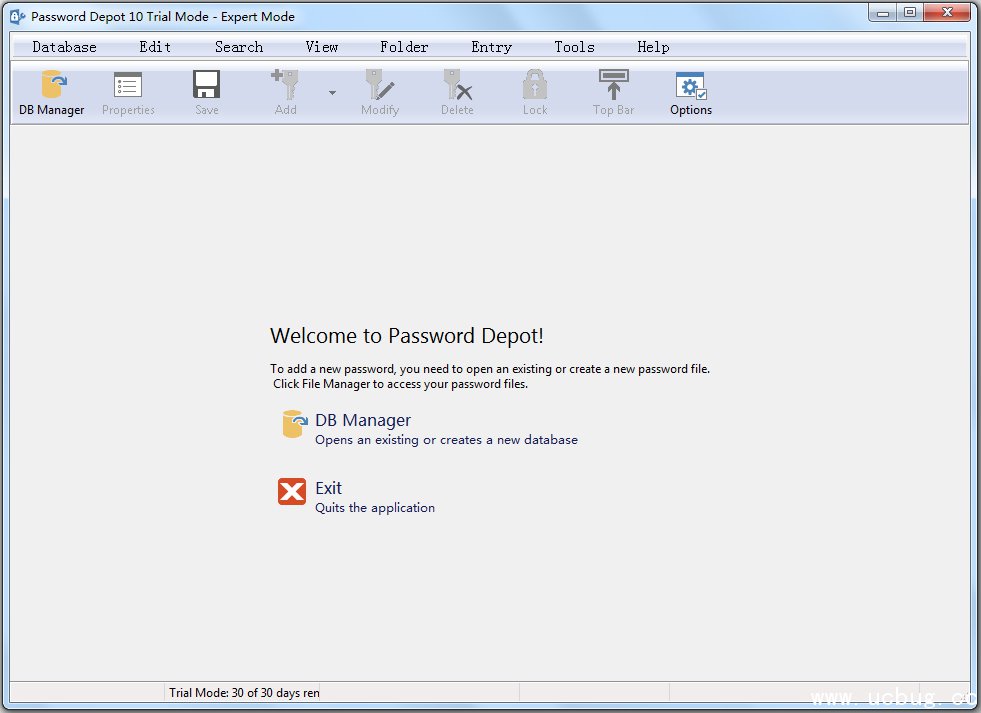Image resolution: width=981 pixels, height=713 pixels.
Task: Open the Folder menu
Action: (404, 47)
